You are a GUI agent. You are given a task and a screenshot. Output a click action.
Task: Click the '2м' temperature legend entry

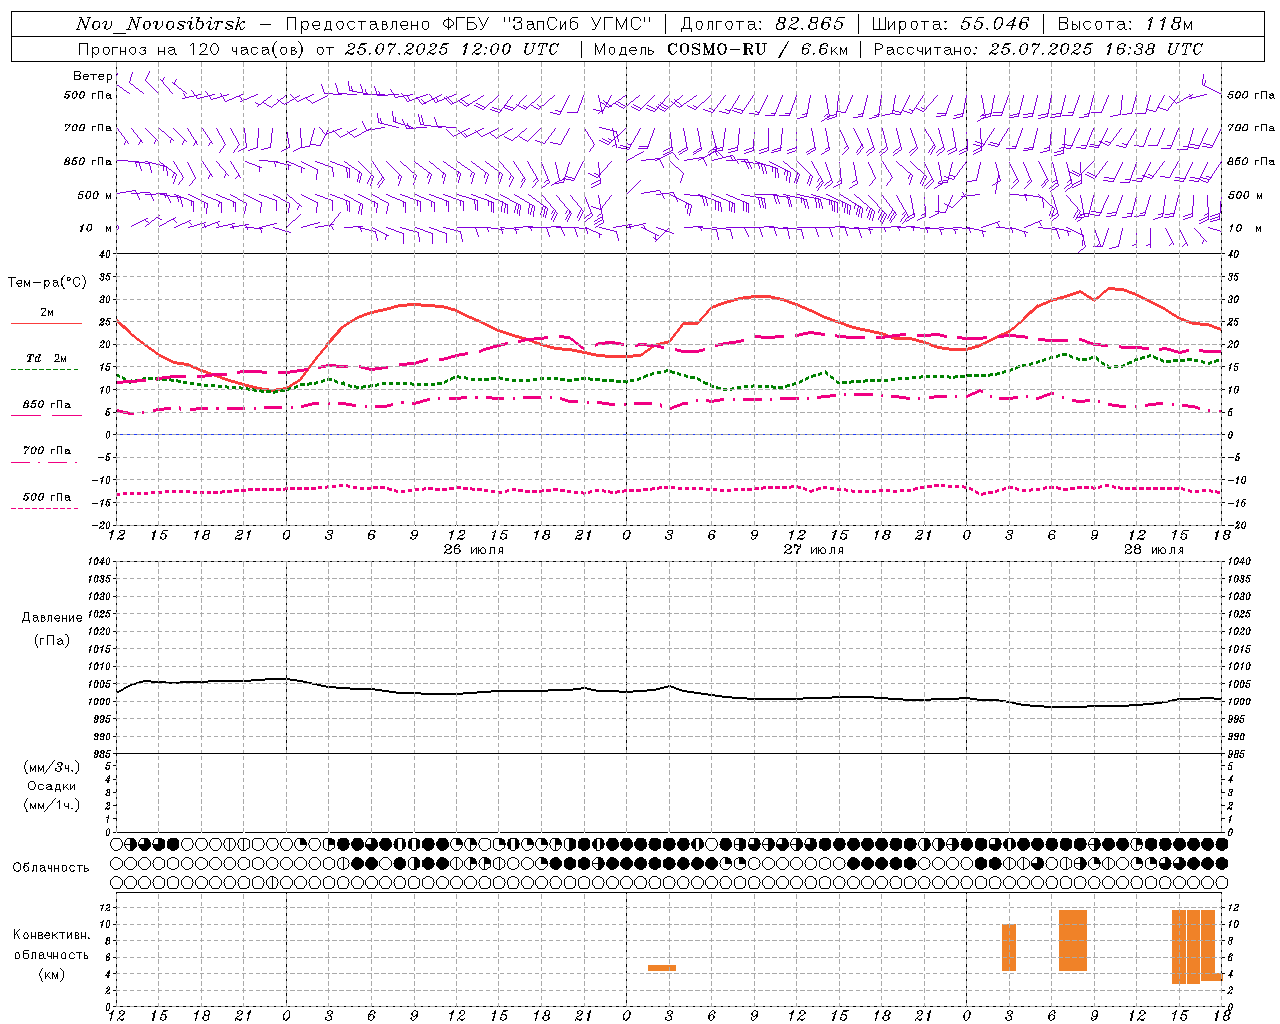pos(47,313)
